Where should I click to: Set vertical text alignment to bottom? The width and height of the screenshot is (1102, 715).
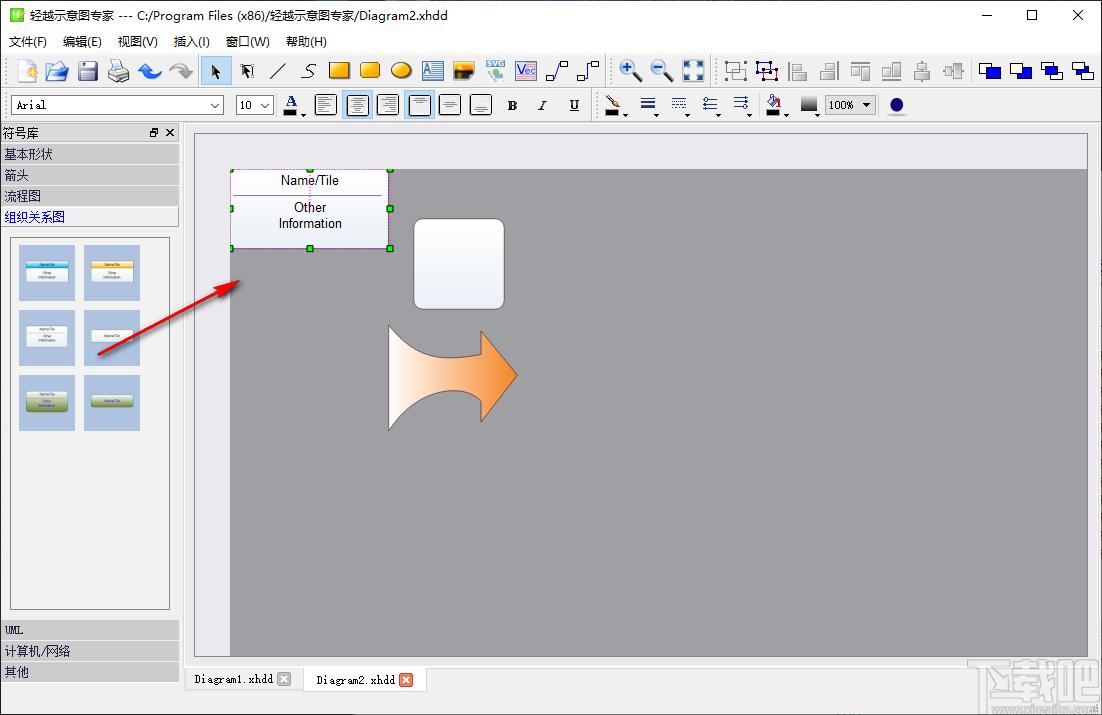pyautogui.click(x=481, y=105)
